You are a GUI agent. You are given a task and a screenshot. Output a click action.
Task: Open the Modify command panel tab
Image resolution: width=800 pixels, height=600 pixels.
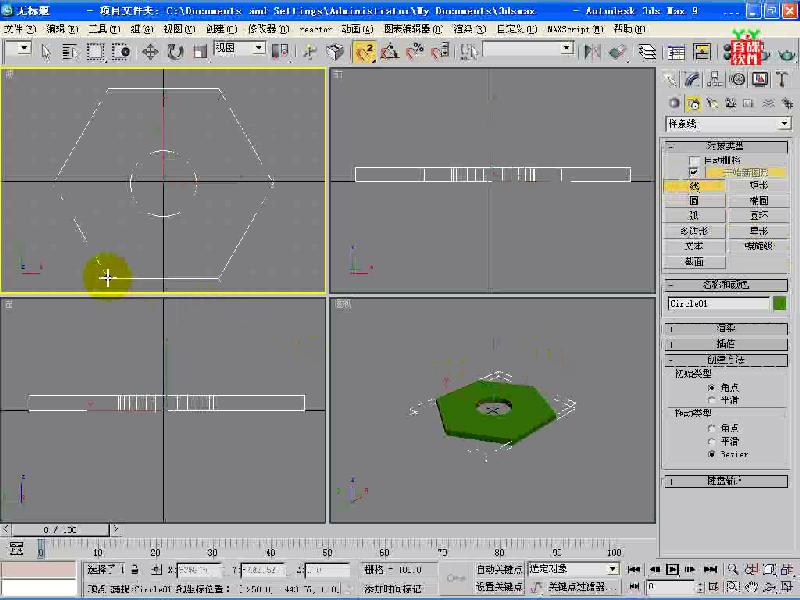(692, 79)
